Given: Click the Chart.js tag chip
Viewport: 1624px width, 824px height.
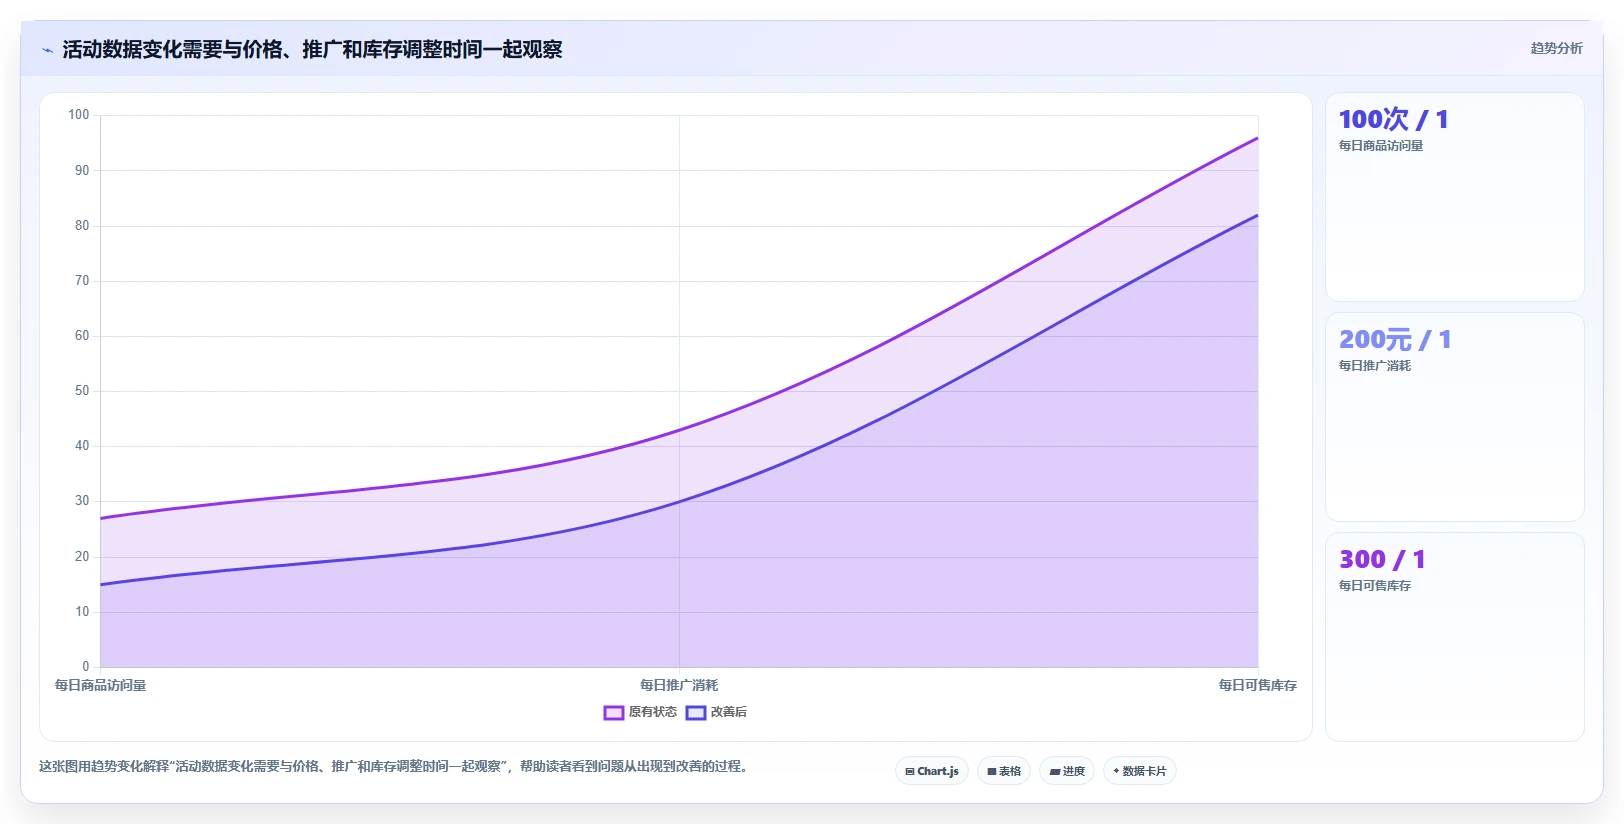Looking at the screenshot, I should (x=932, y=771).
